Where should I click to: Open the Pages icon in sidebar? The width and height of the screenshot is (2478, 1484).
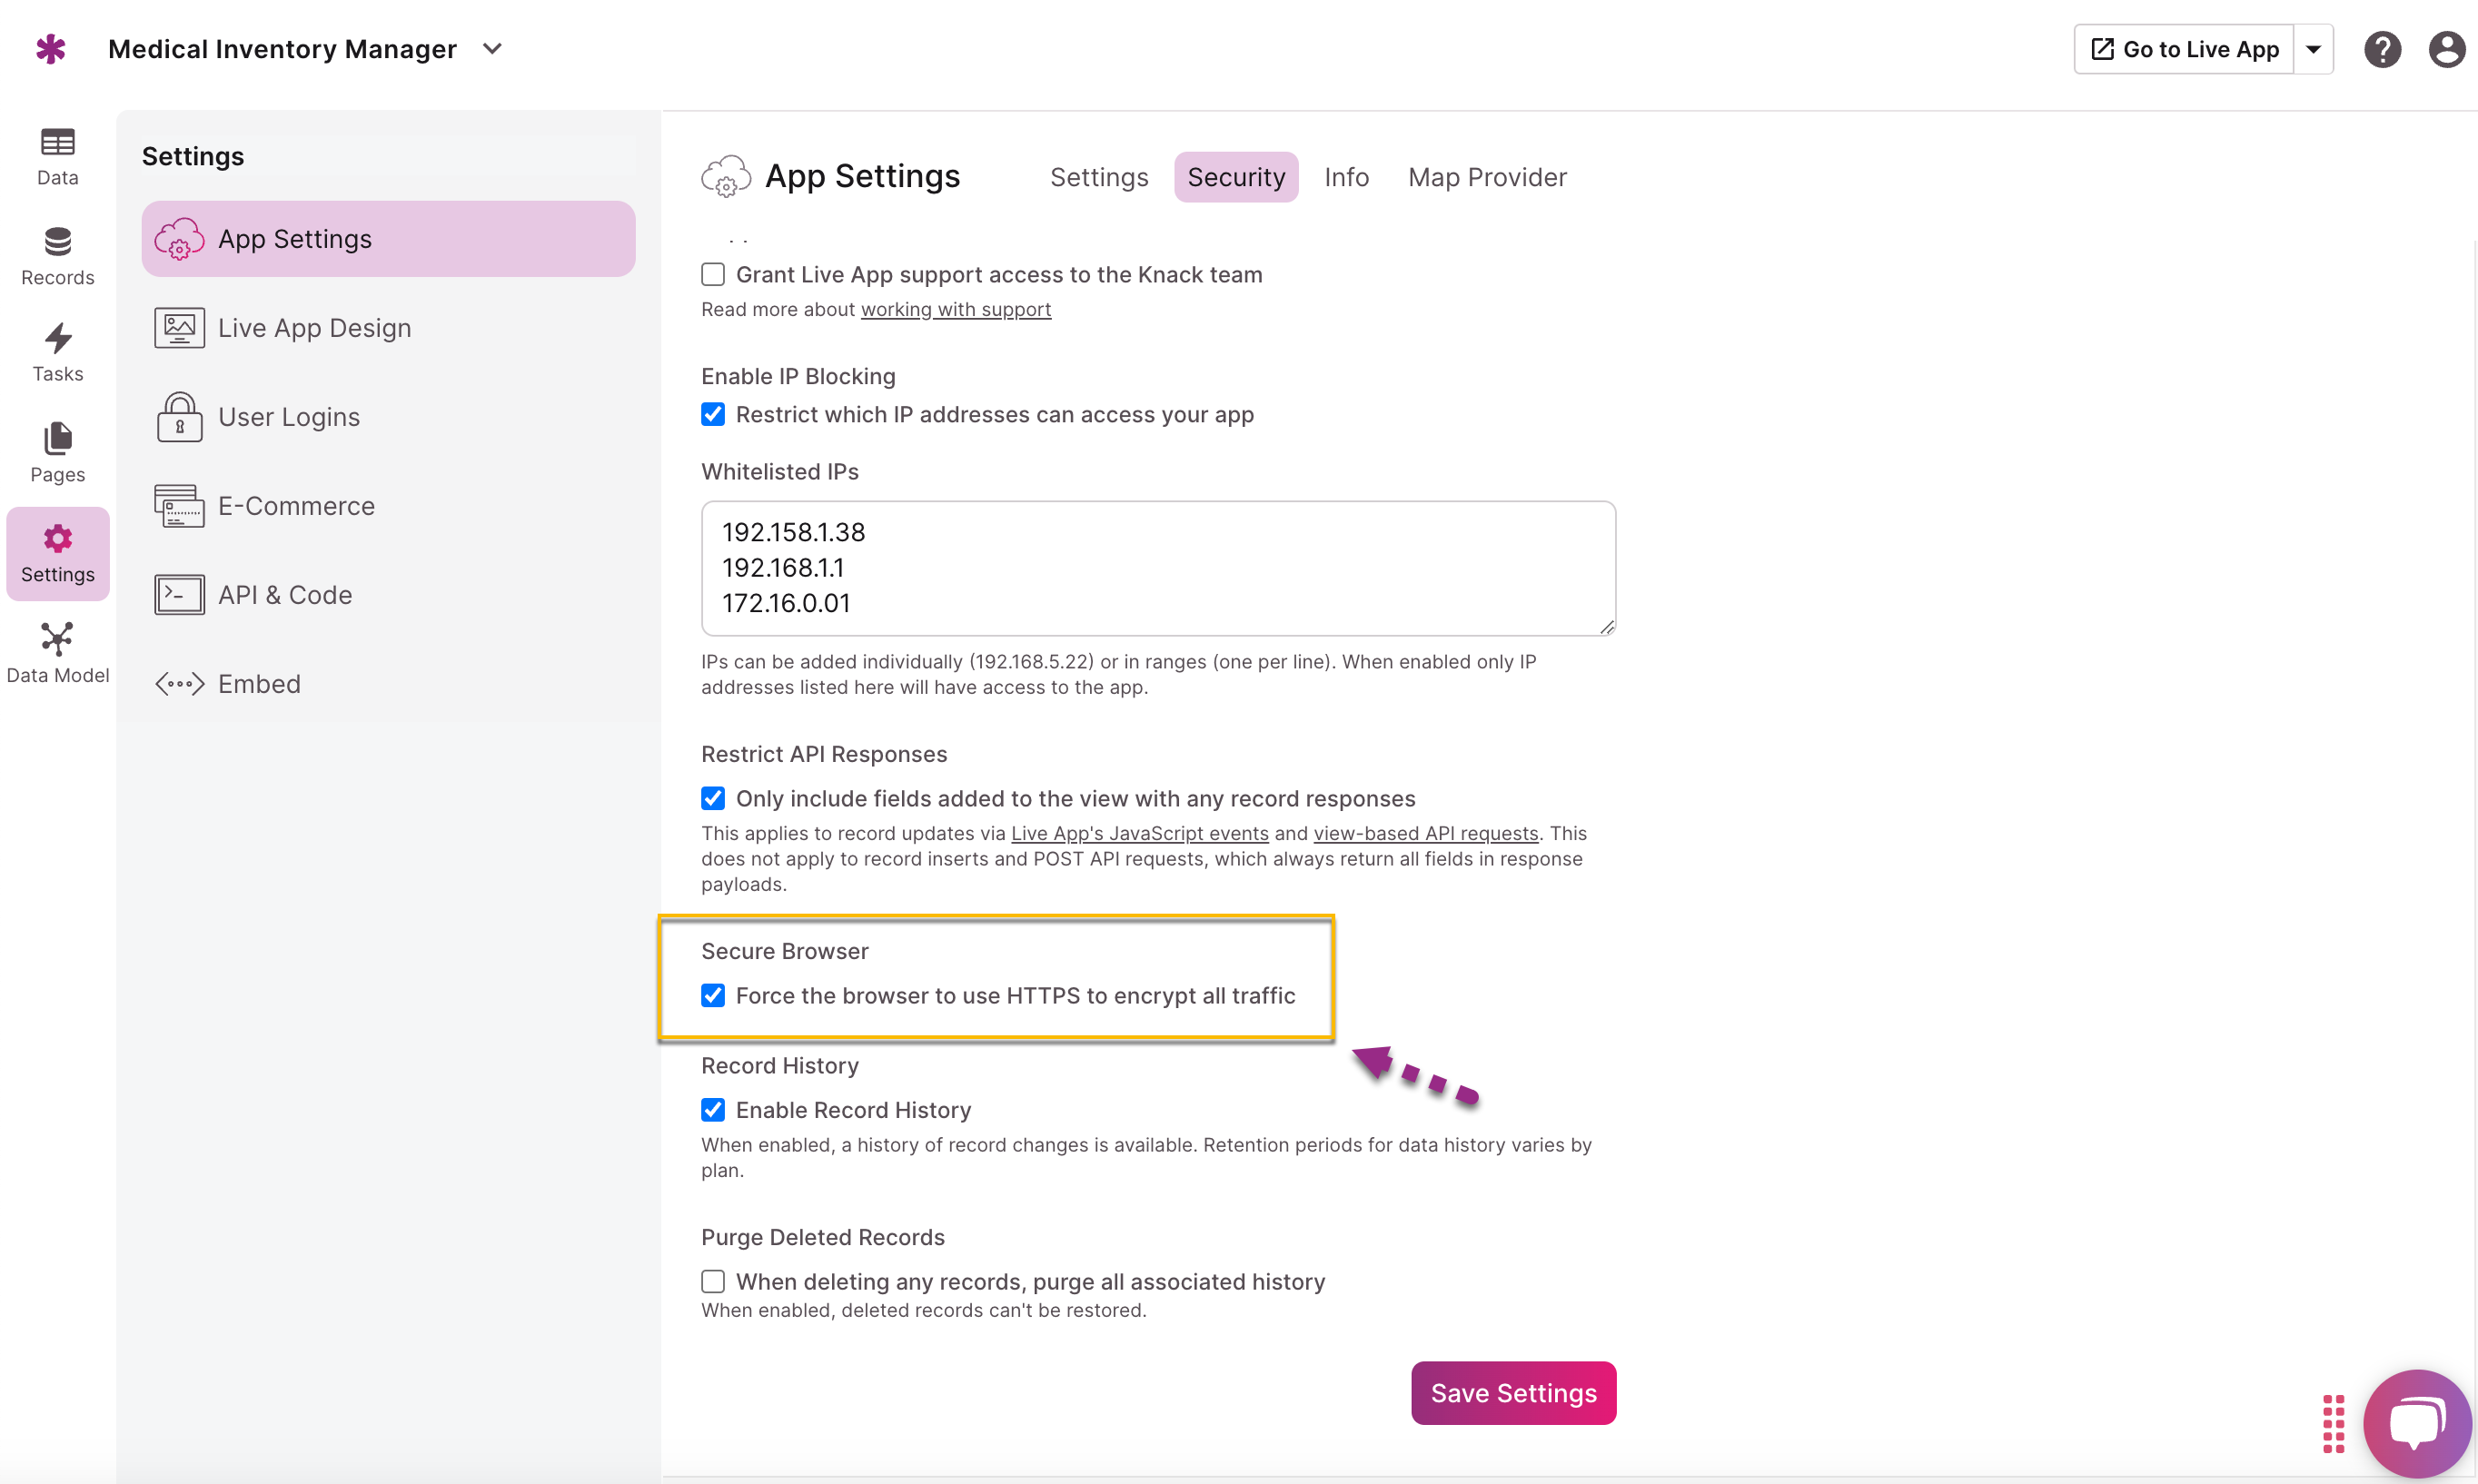pyautogui.click(x=57, y=438)
